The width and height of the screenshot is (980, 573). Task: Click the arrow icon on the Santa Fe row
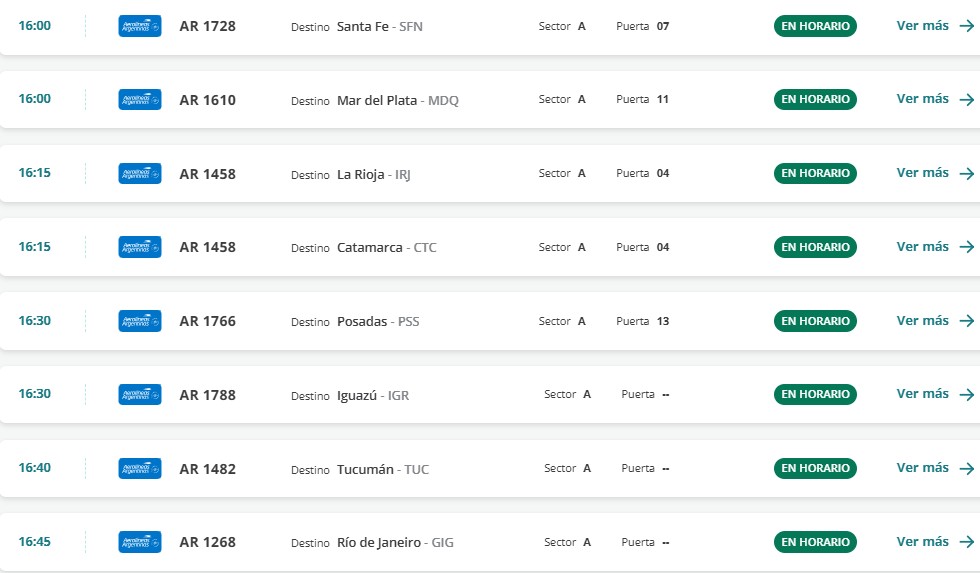[x=966, y=27]
